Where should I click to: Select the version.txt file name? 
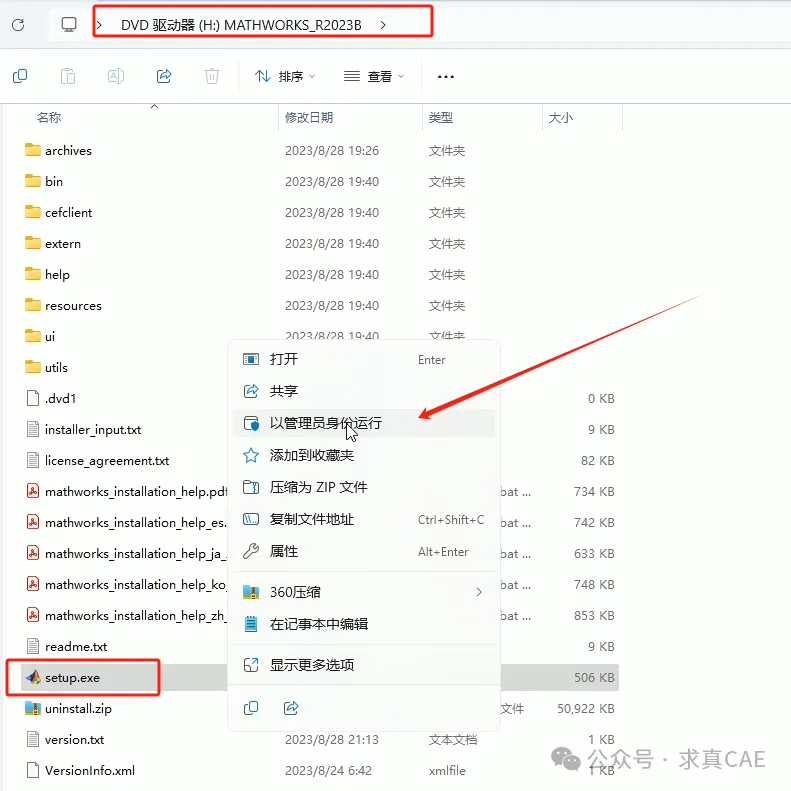pyautogui.click(x=74, y=740)
